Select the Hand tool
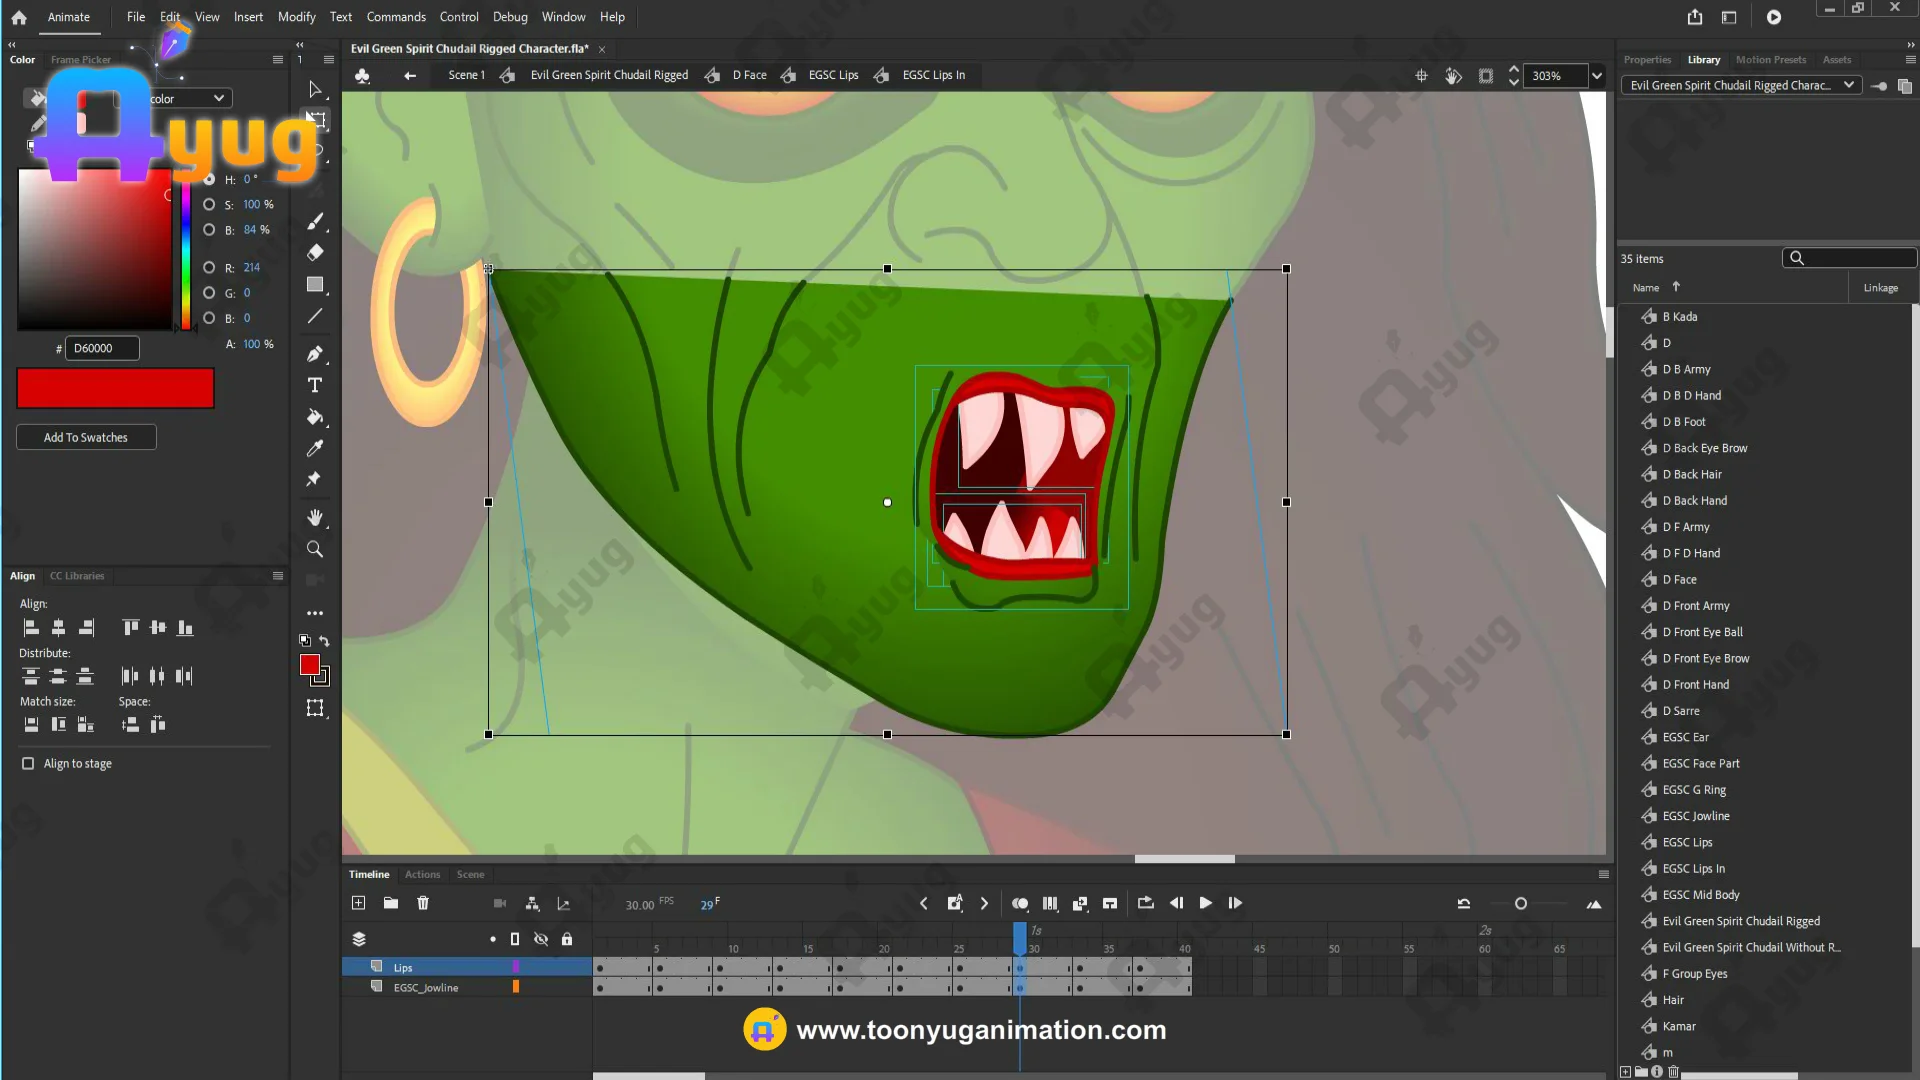1920x1080 pixels. click(315, 518)
